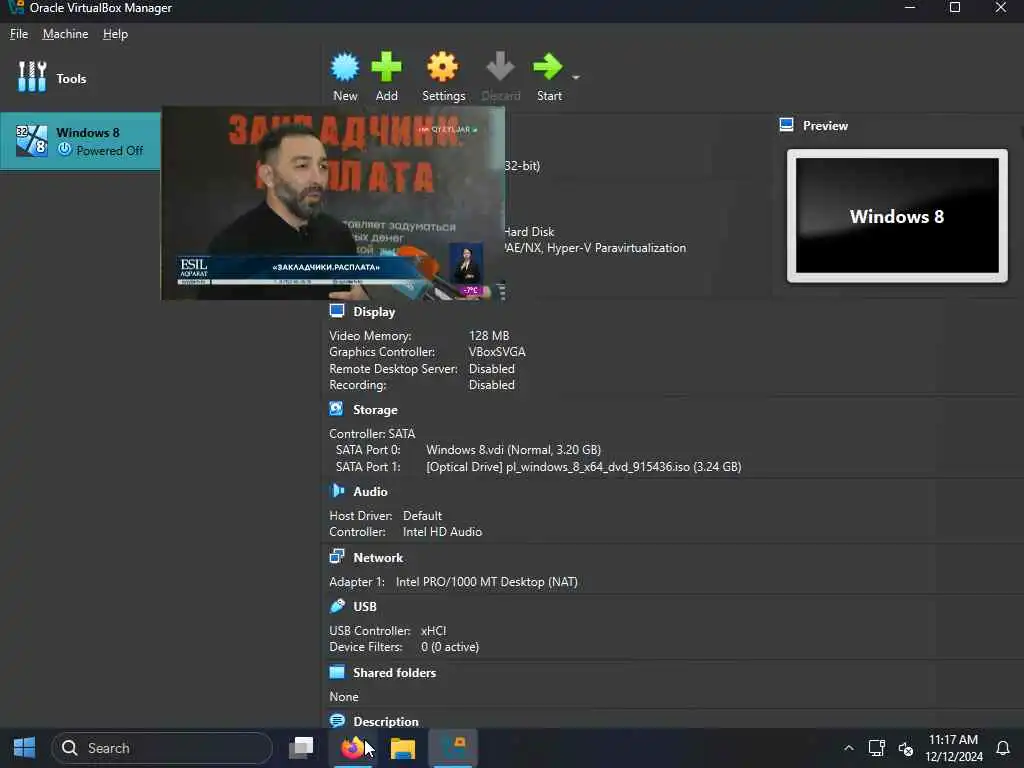Click the taskbar Search box
This screenshot has width=1024, height=768.
[162, 748]
